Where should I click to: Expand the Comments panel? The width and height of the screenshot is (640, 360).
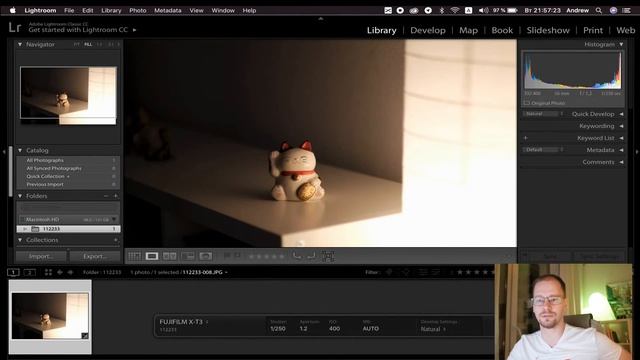(x=621, y=162)
